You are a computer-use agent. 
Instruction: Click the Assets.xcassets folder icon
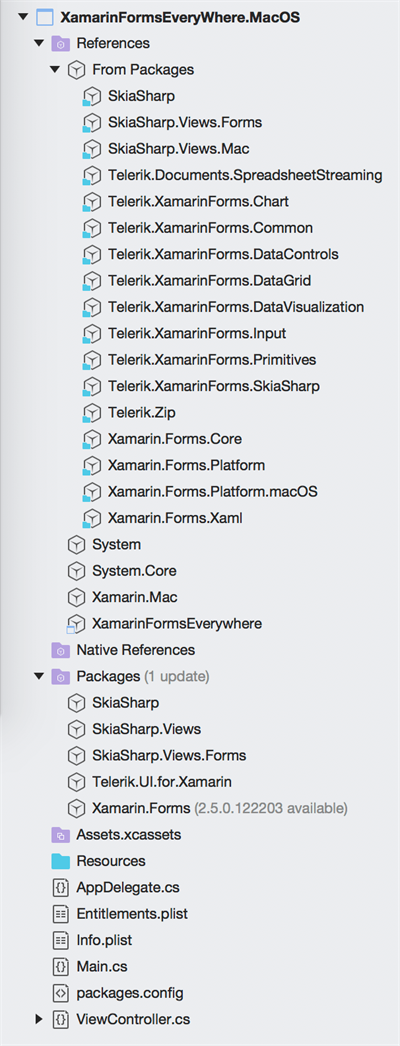pyautogui.click(x=61, y=835)
